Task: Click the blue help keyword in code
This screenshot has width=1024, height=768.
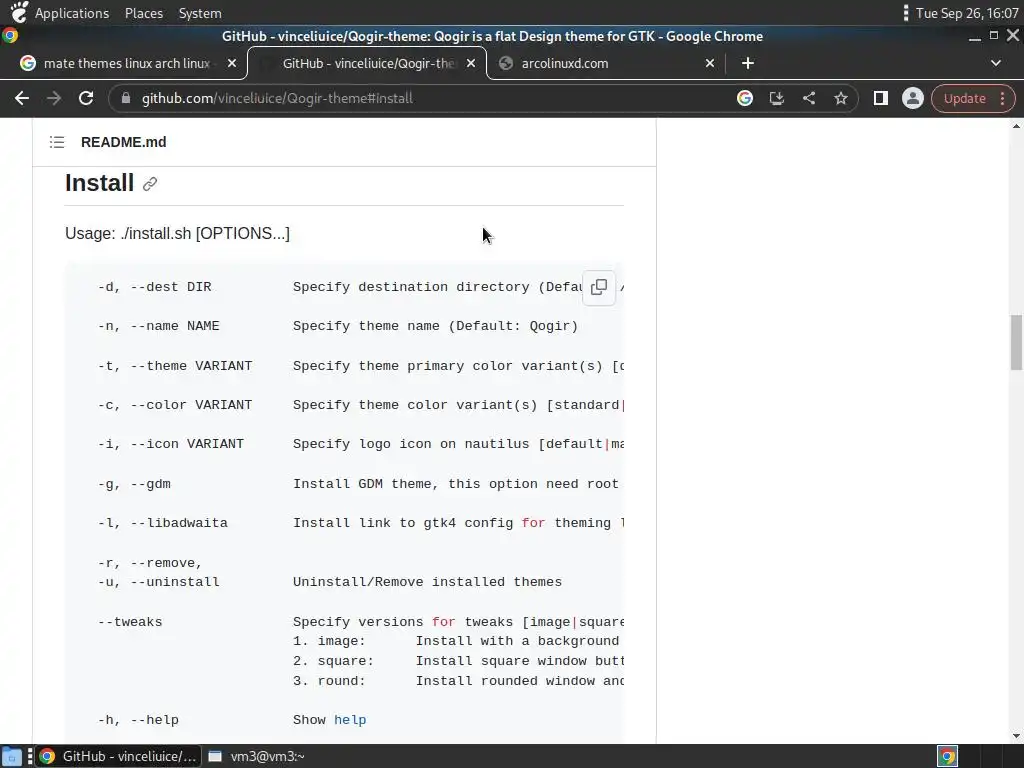Action: point(350,720)
